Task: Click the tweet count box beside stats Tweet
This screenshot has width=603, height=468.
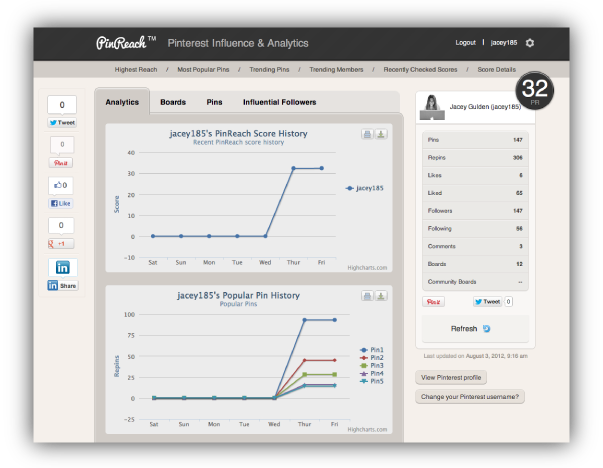Action: click(x=508, y=302)
